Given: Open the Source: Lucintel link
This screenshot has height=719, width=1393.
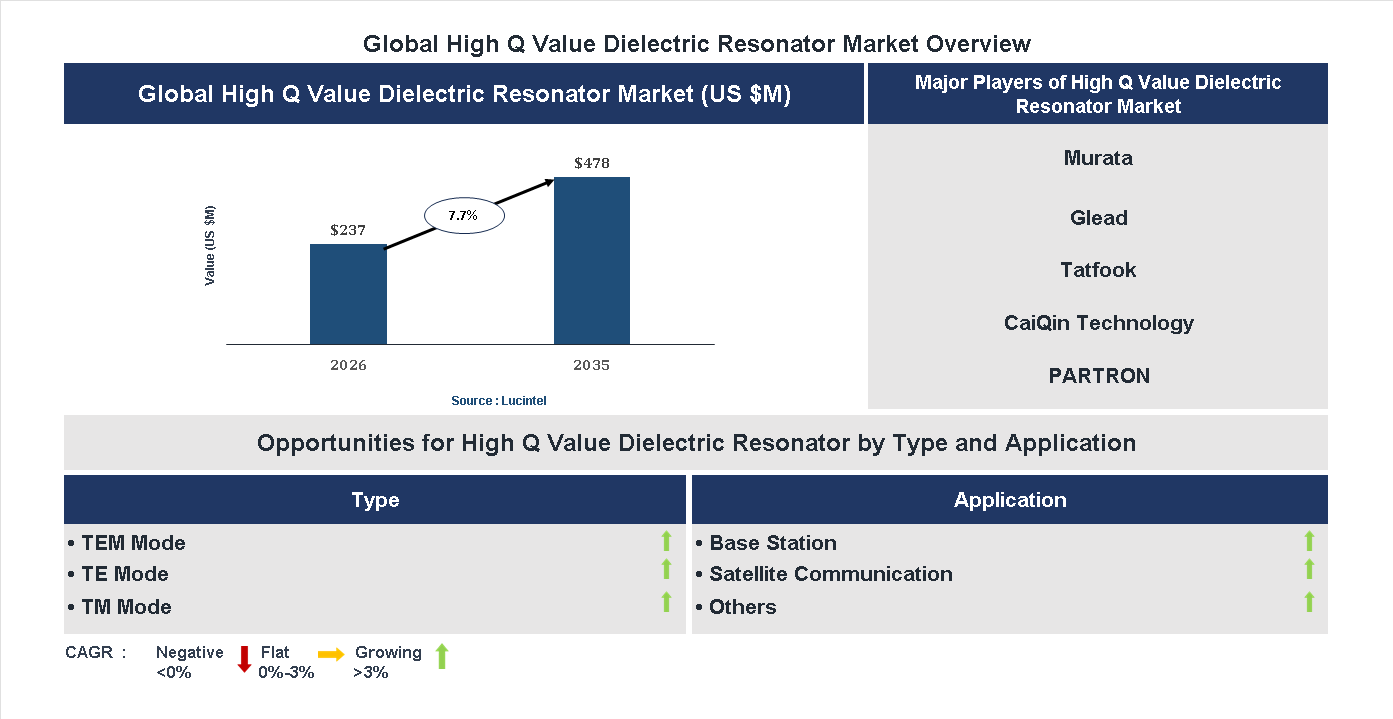Looking at the screenshot, I should (498, 400).
